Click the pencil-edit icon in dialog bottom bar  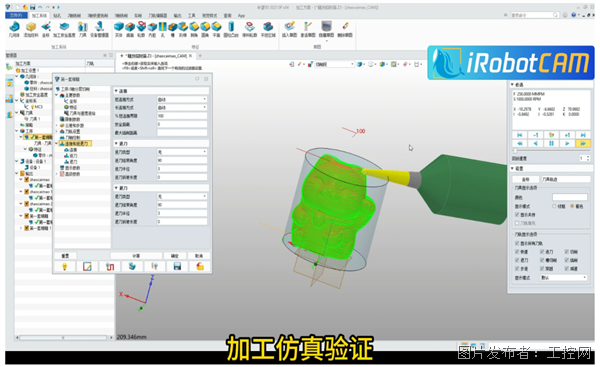[x=87, y=266]
